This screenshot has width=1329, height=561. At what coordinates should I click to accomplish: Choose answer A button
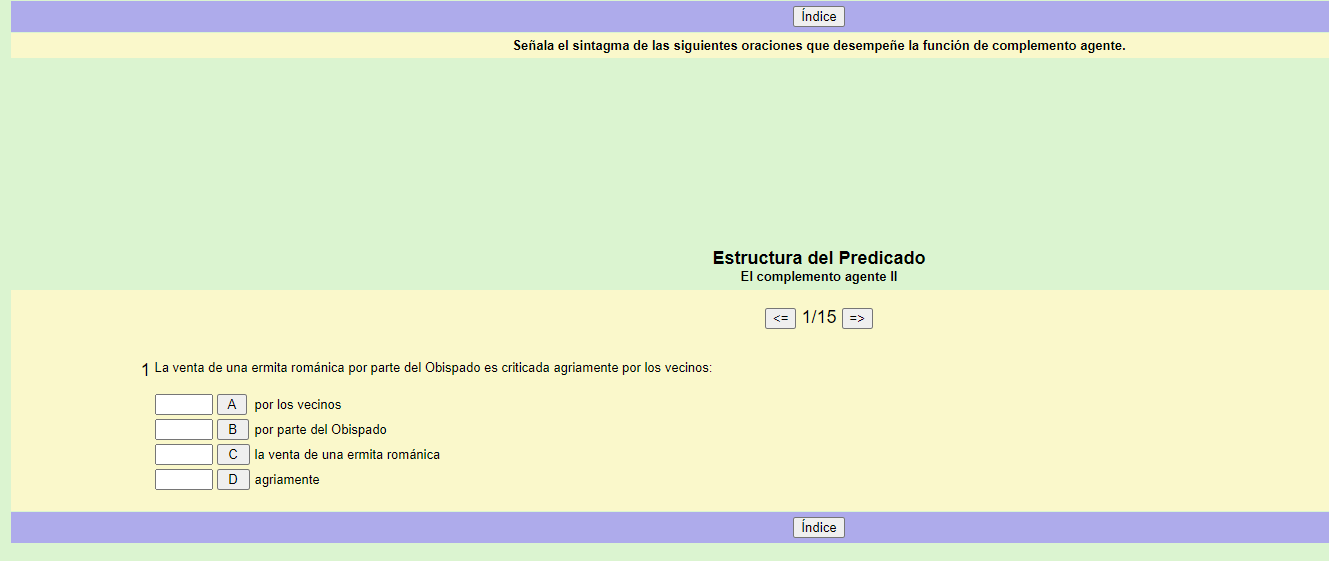tap(232, 404)
